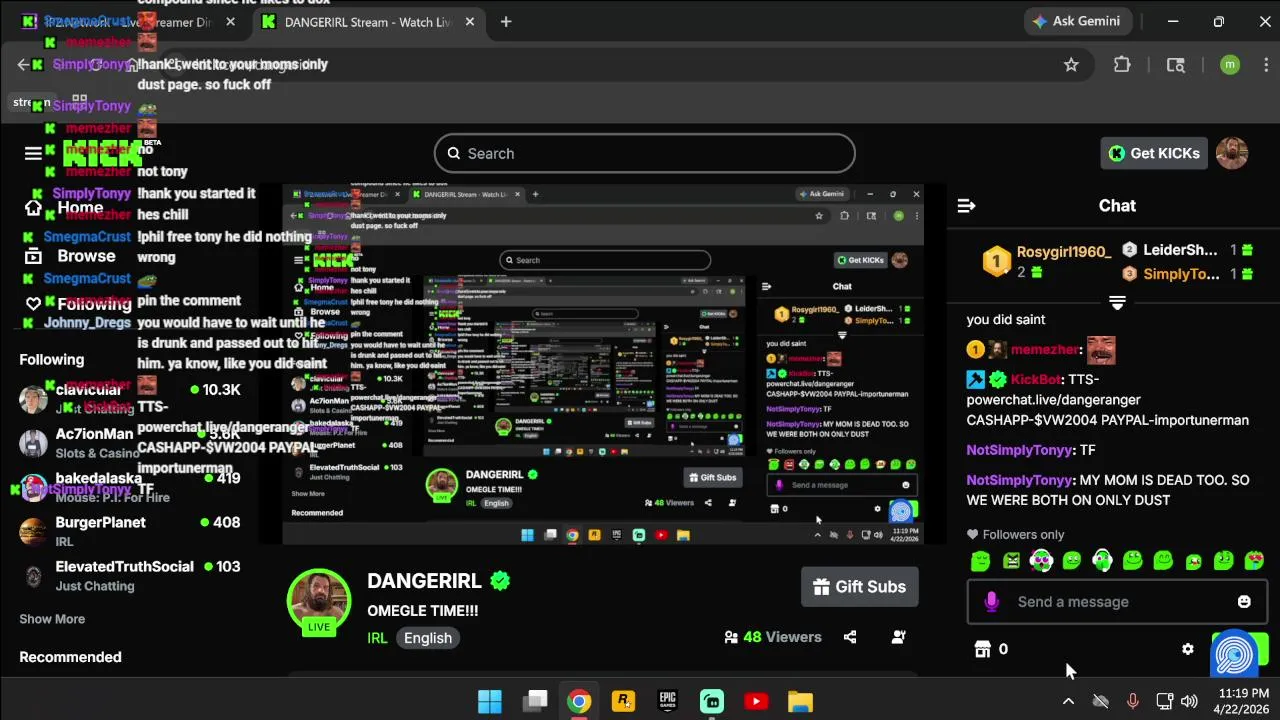Image resolution: width=1280 pixels, height=720 pixels.
Task: Click DANGERIRL verified badge
Action: pos(500,581)
